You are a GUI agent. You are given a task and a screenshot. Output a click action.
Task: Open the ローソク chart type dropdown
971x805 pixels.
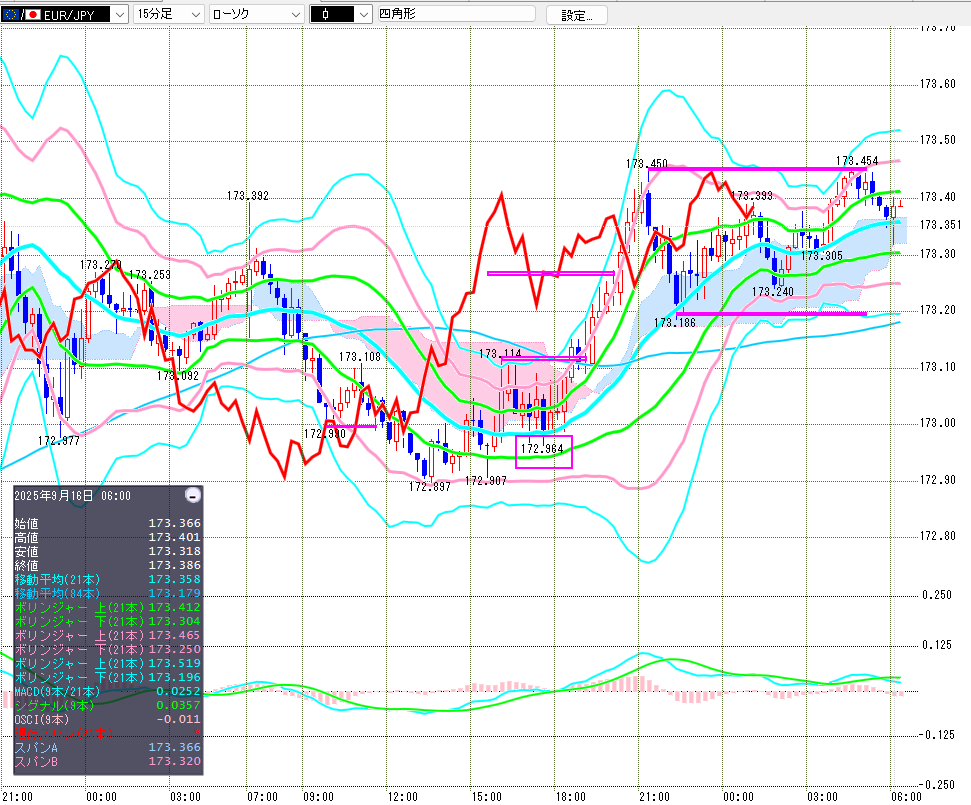pos(256,14)
